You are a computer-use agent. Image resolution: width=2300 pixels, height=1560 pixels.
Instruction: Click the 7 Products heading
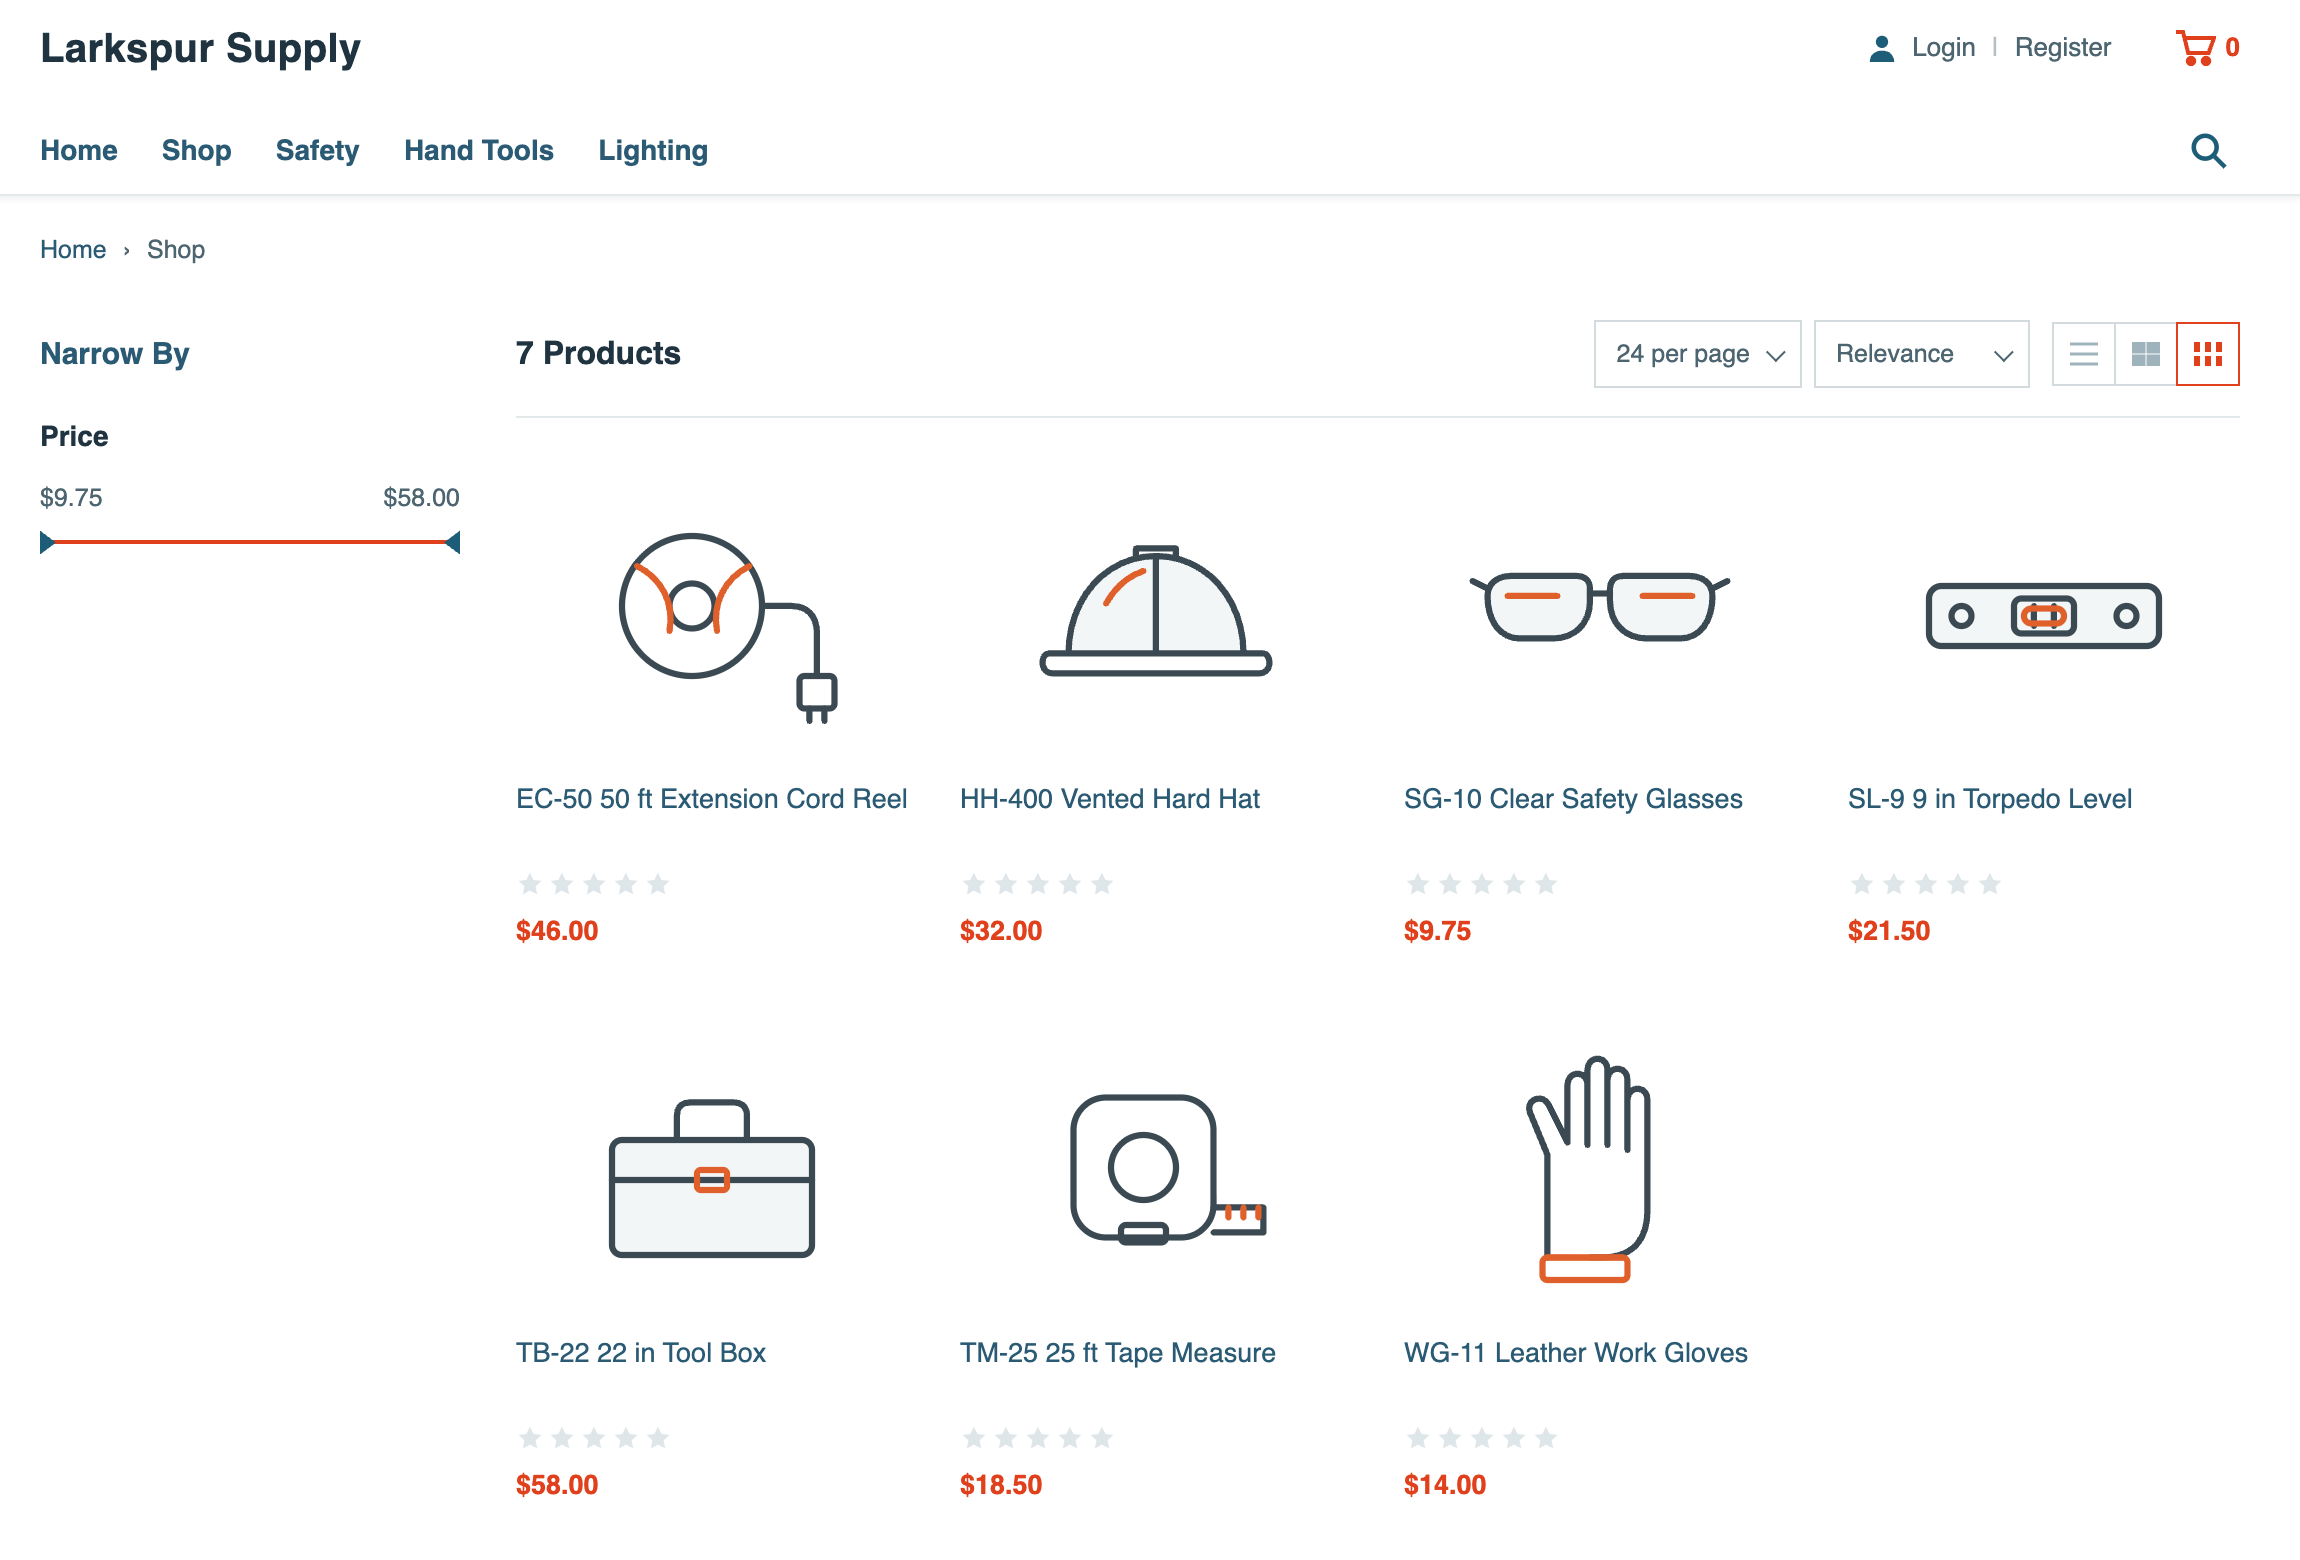pyautogui.click(x=598, y=353)
